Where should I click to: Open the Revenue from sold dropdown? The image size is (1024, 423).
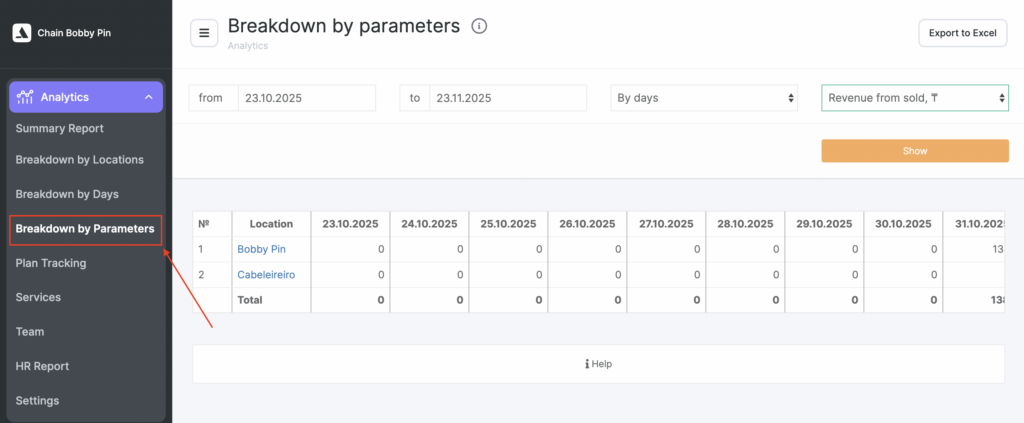coord(914,98)
